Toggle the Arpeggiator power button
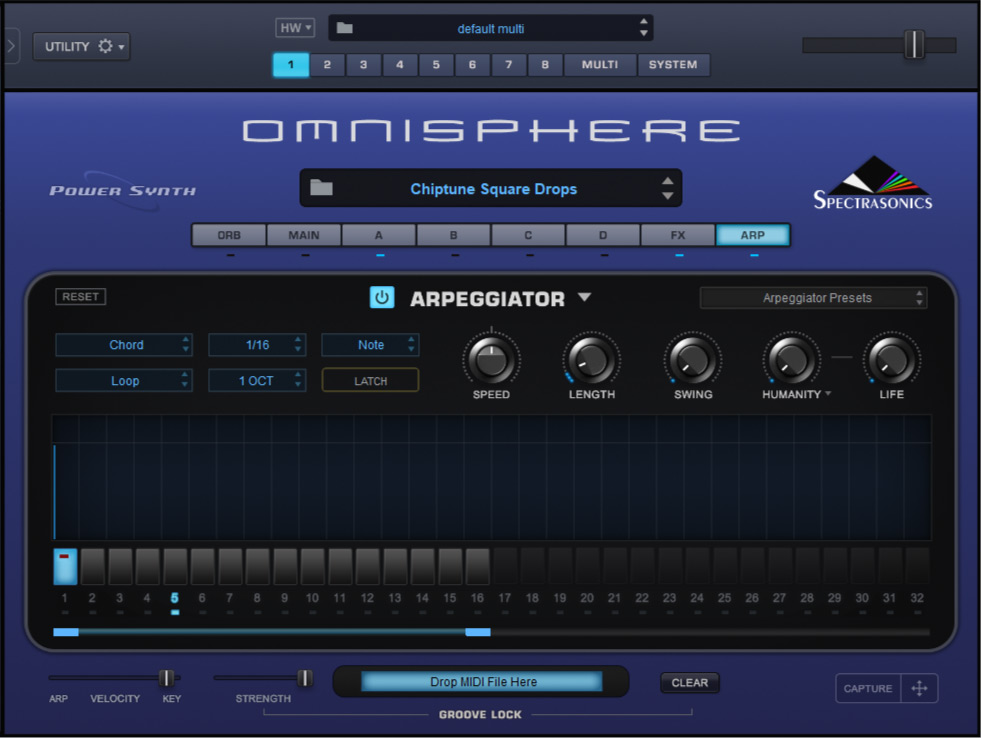981x738 pixels. [x=382, y=297]
